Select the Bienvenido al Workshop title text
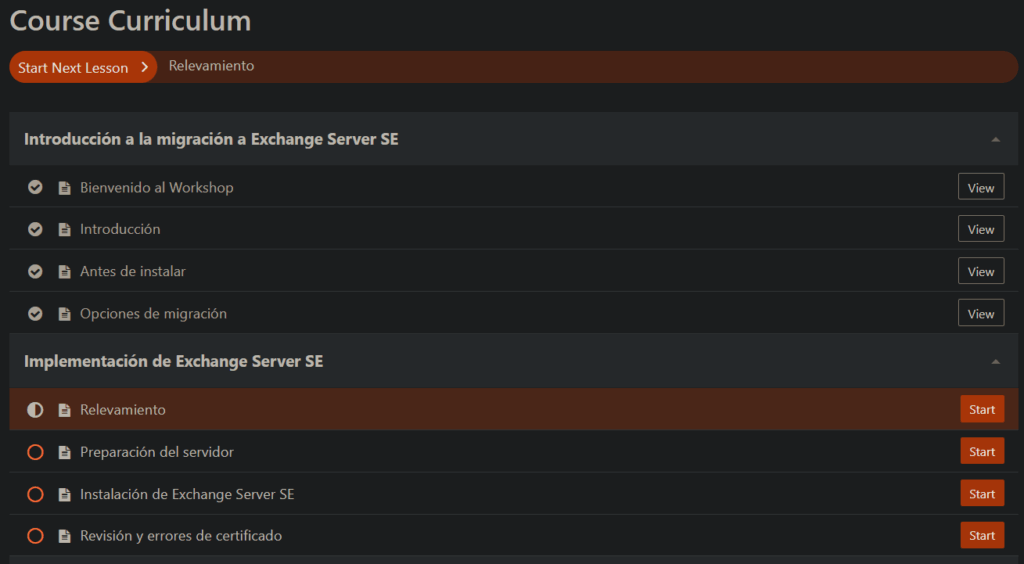 157,187
